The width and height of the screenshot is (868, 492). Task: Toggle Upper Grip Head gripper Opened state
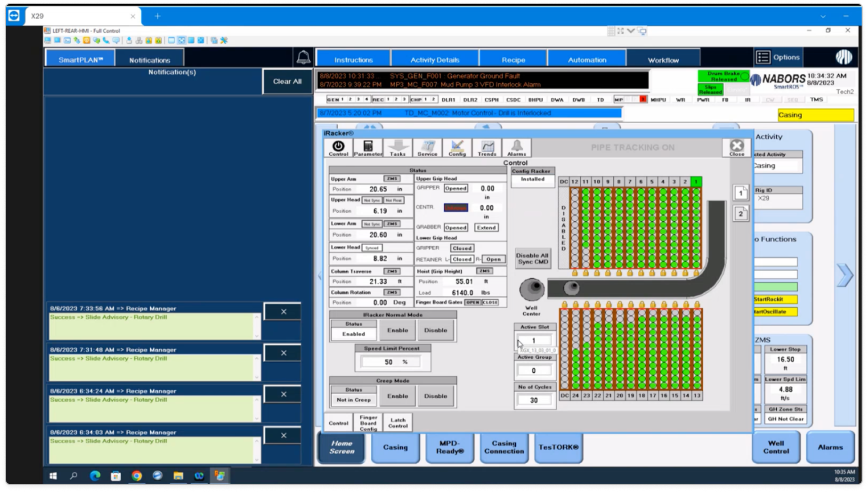(456, 188)
